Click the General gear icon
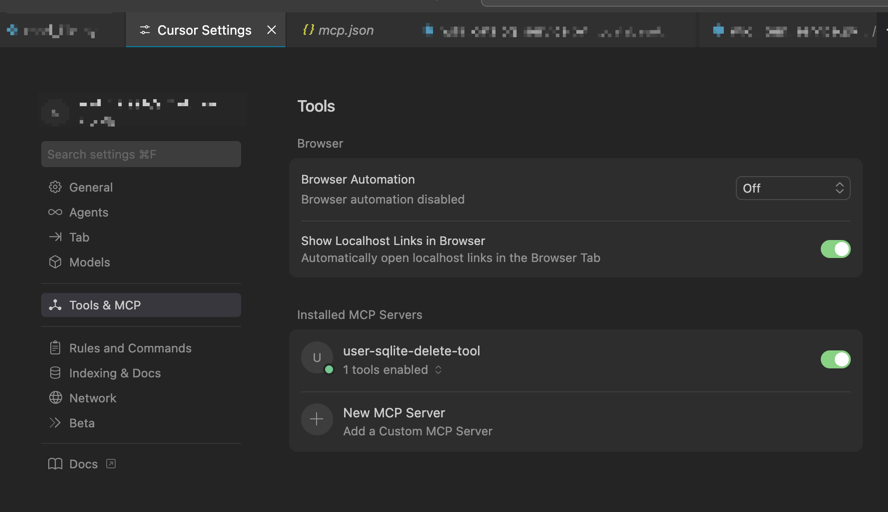This screenshot has height=512, width=888. tap(55, 187)
